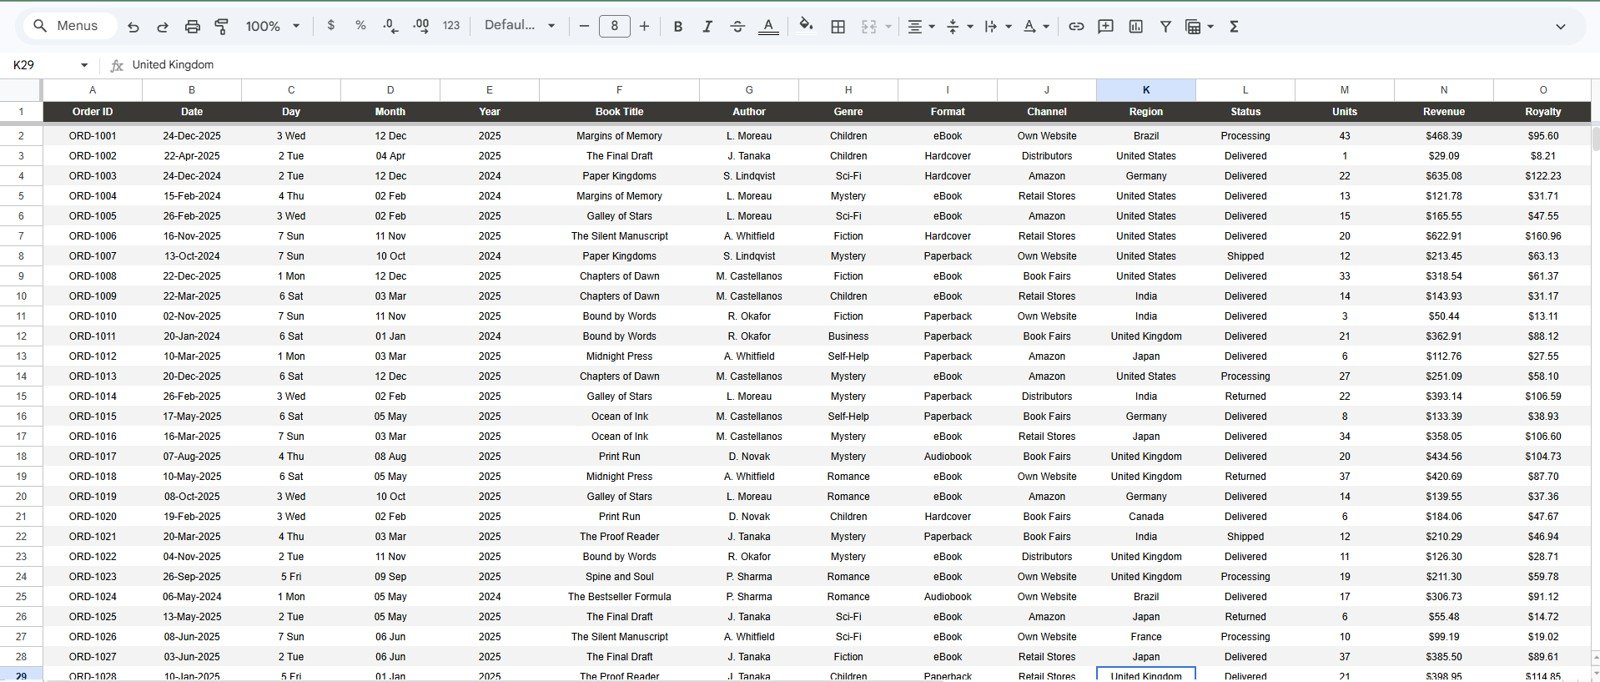Select row 1 header
1600x682 pixels.
21,112
